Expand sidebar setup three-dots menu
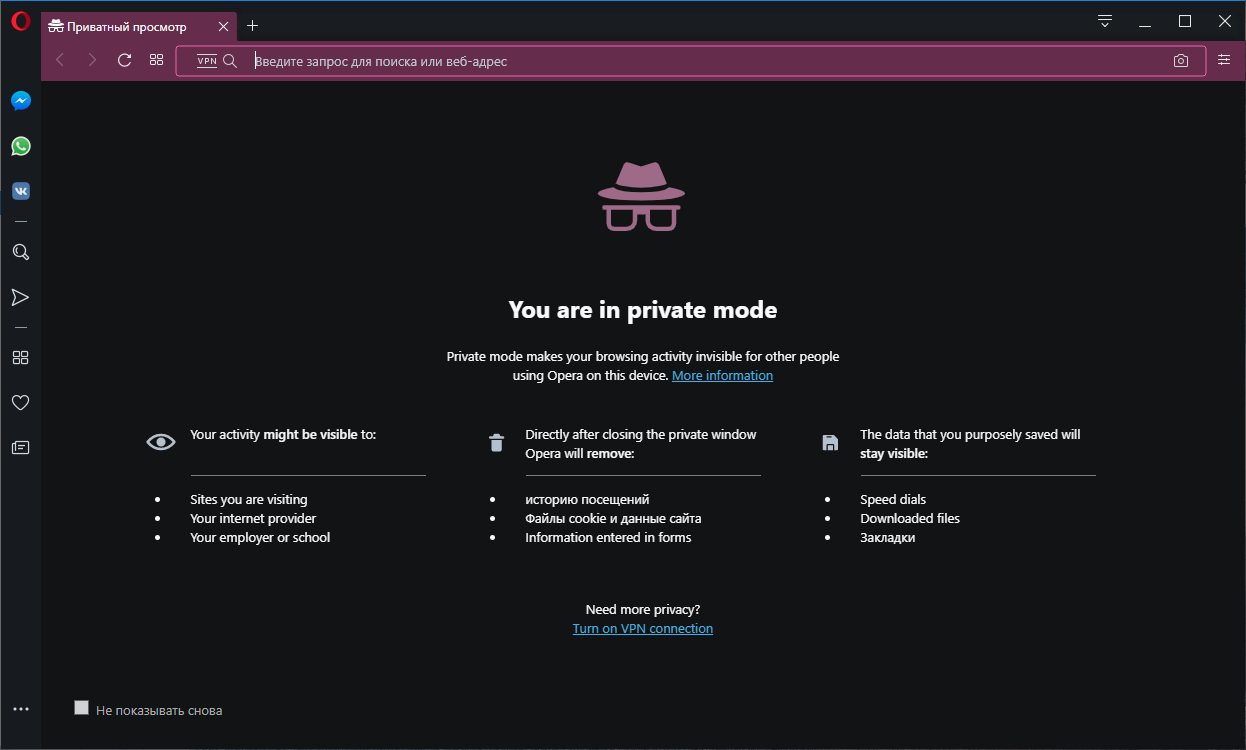Viewport: 1246px width, 750px height. point(21,709)
